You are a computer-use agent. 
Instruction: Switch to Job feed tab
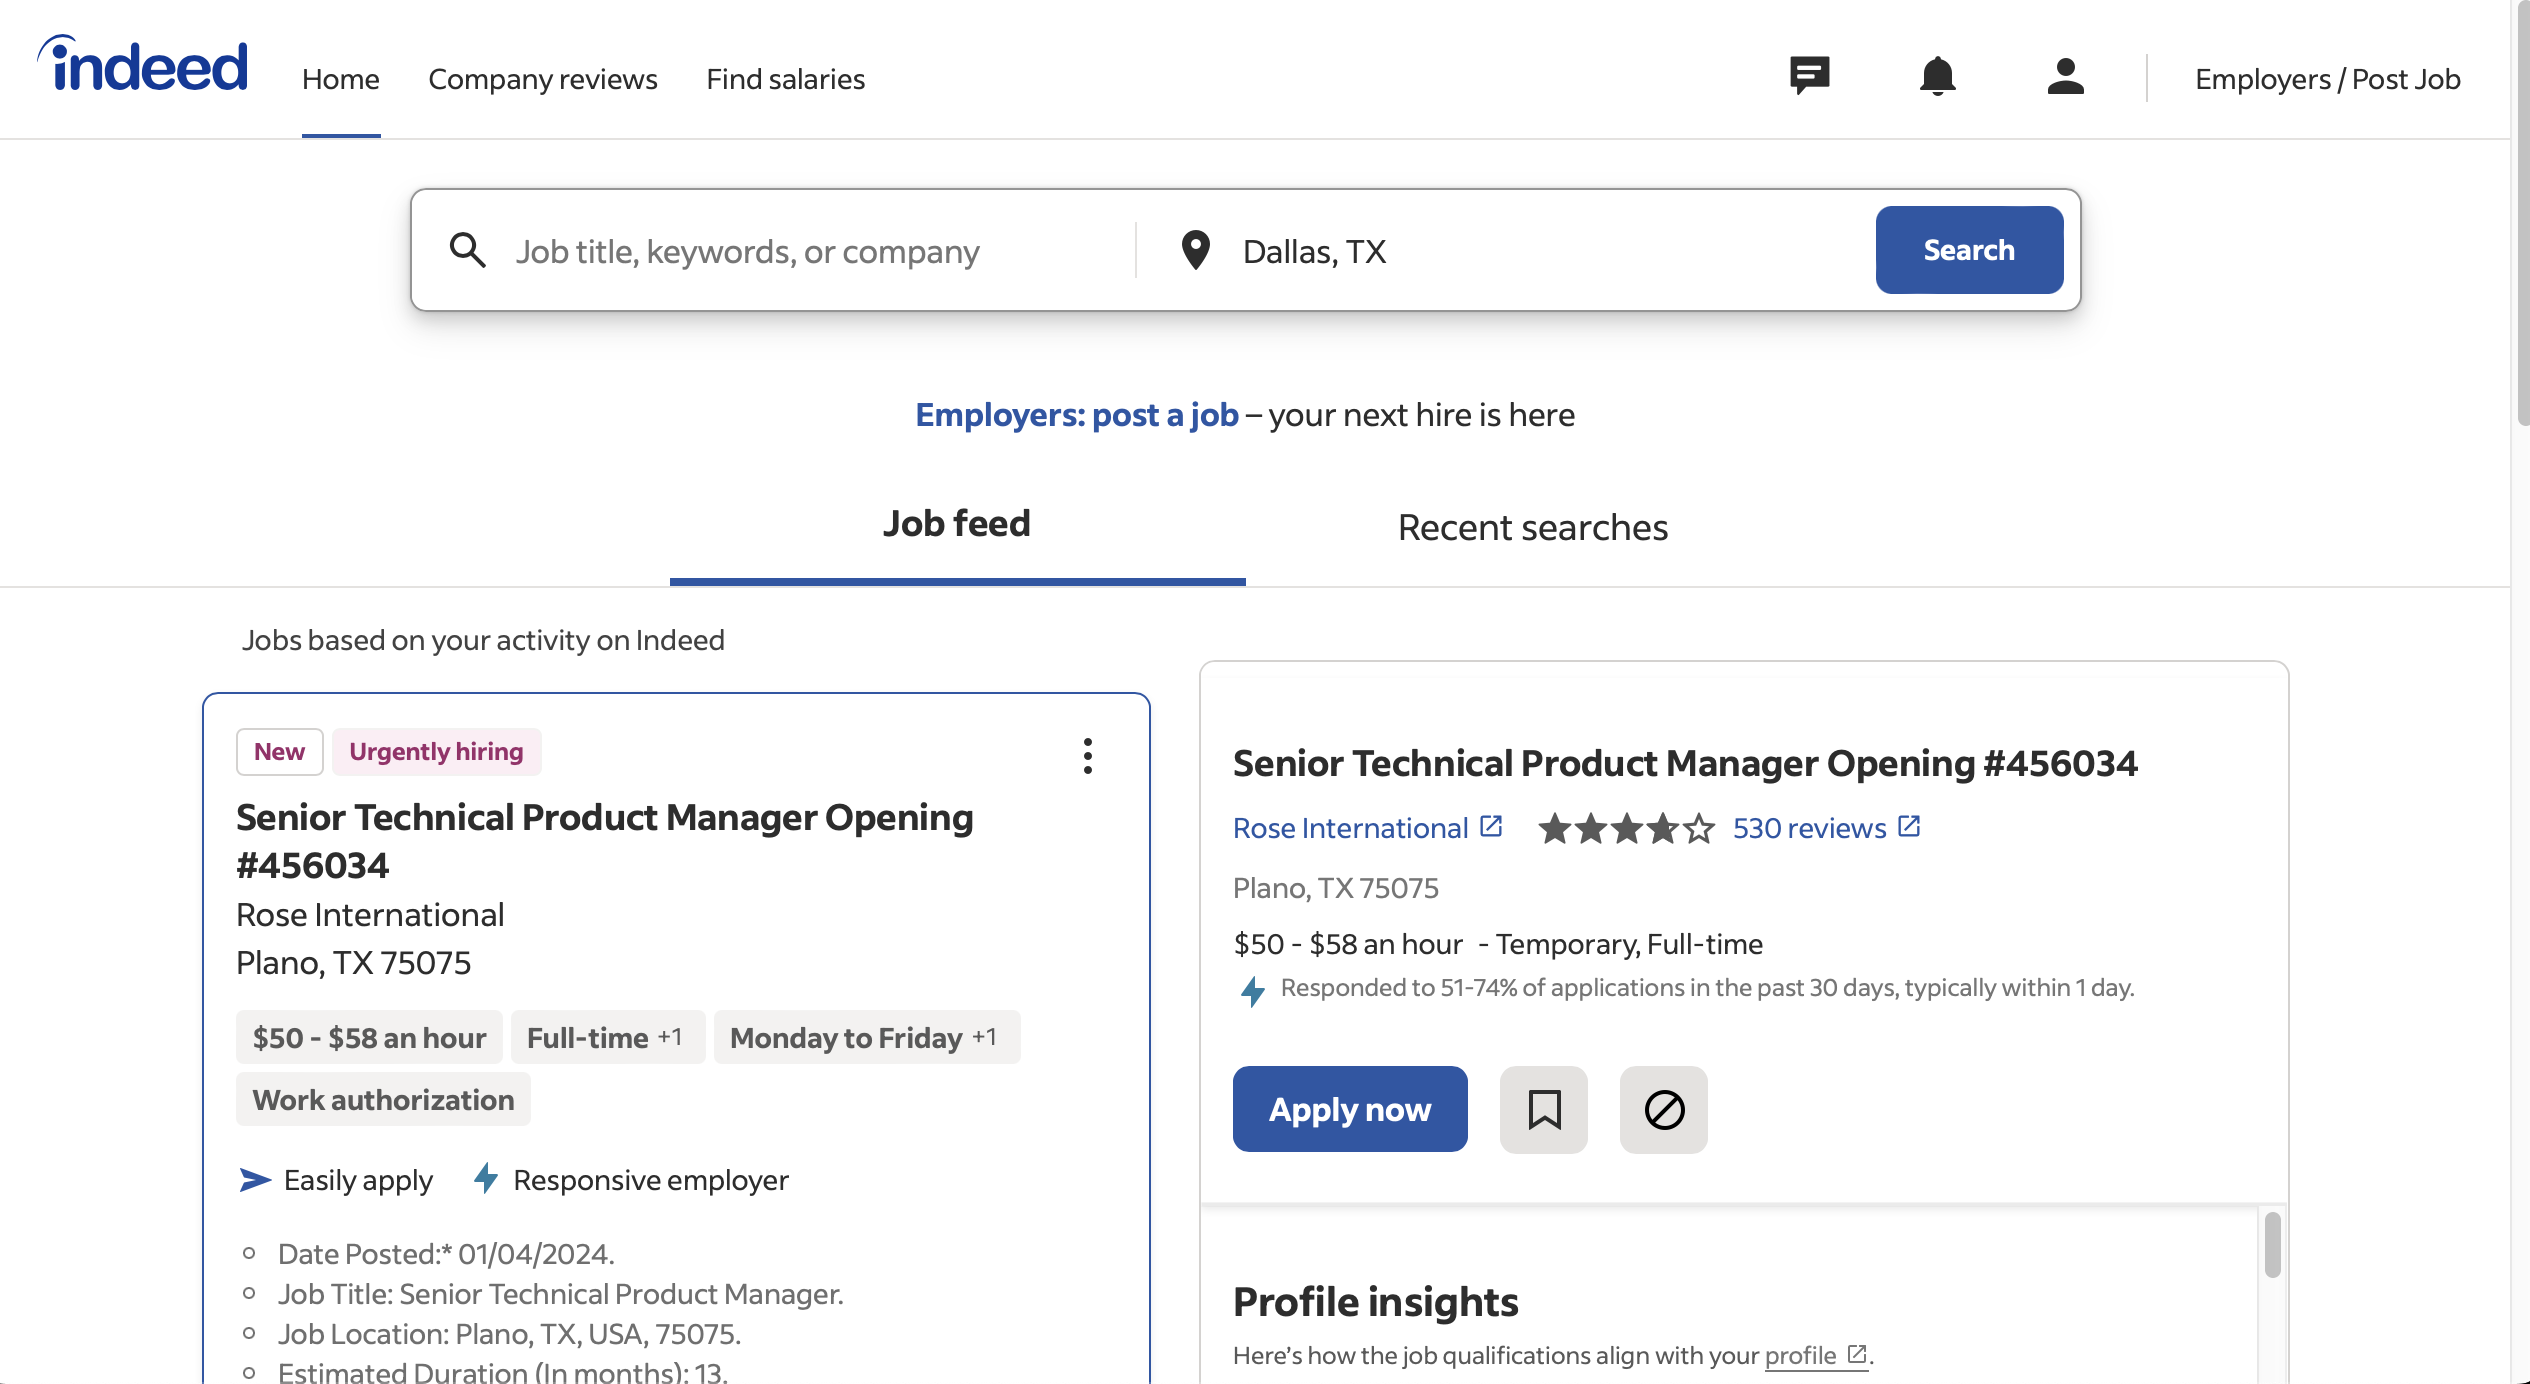tap(957, 524)
